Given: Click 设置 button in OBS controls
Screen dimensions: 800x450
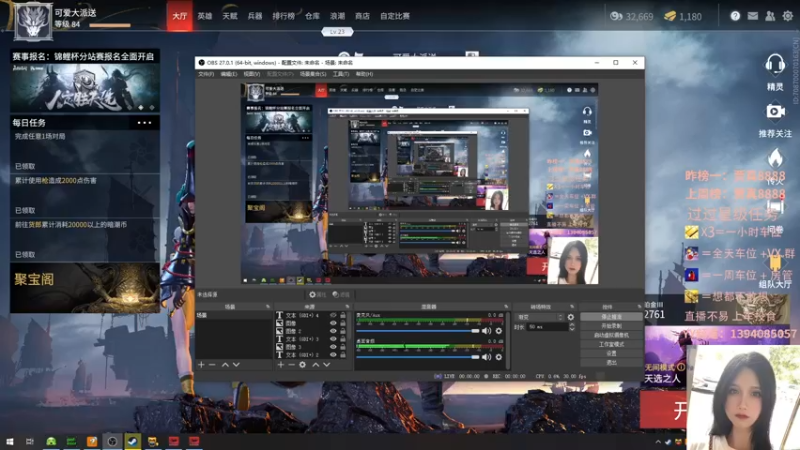Looking at the screenshot, I should pos(611,353).
